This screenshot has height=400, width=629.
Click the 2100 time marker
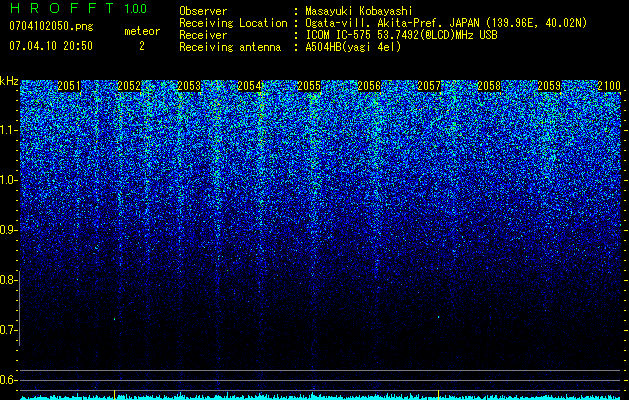(609, 86)
